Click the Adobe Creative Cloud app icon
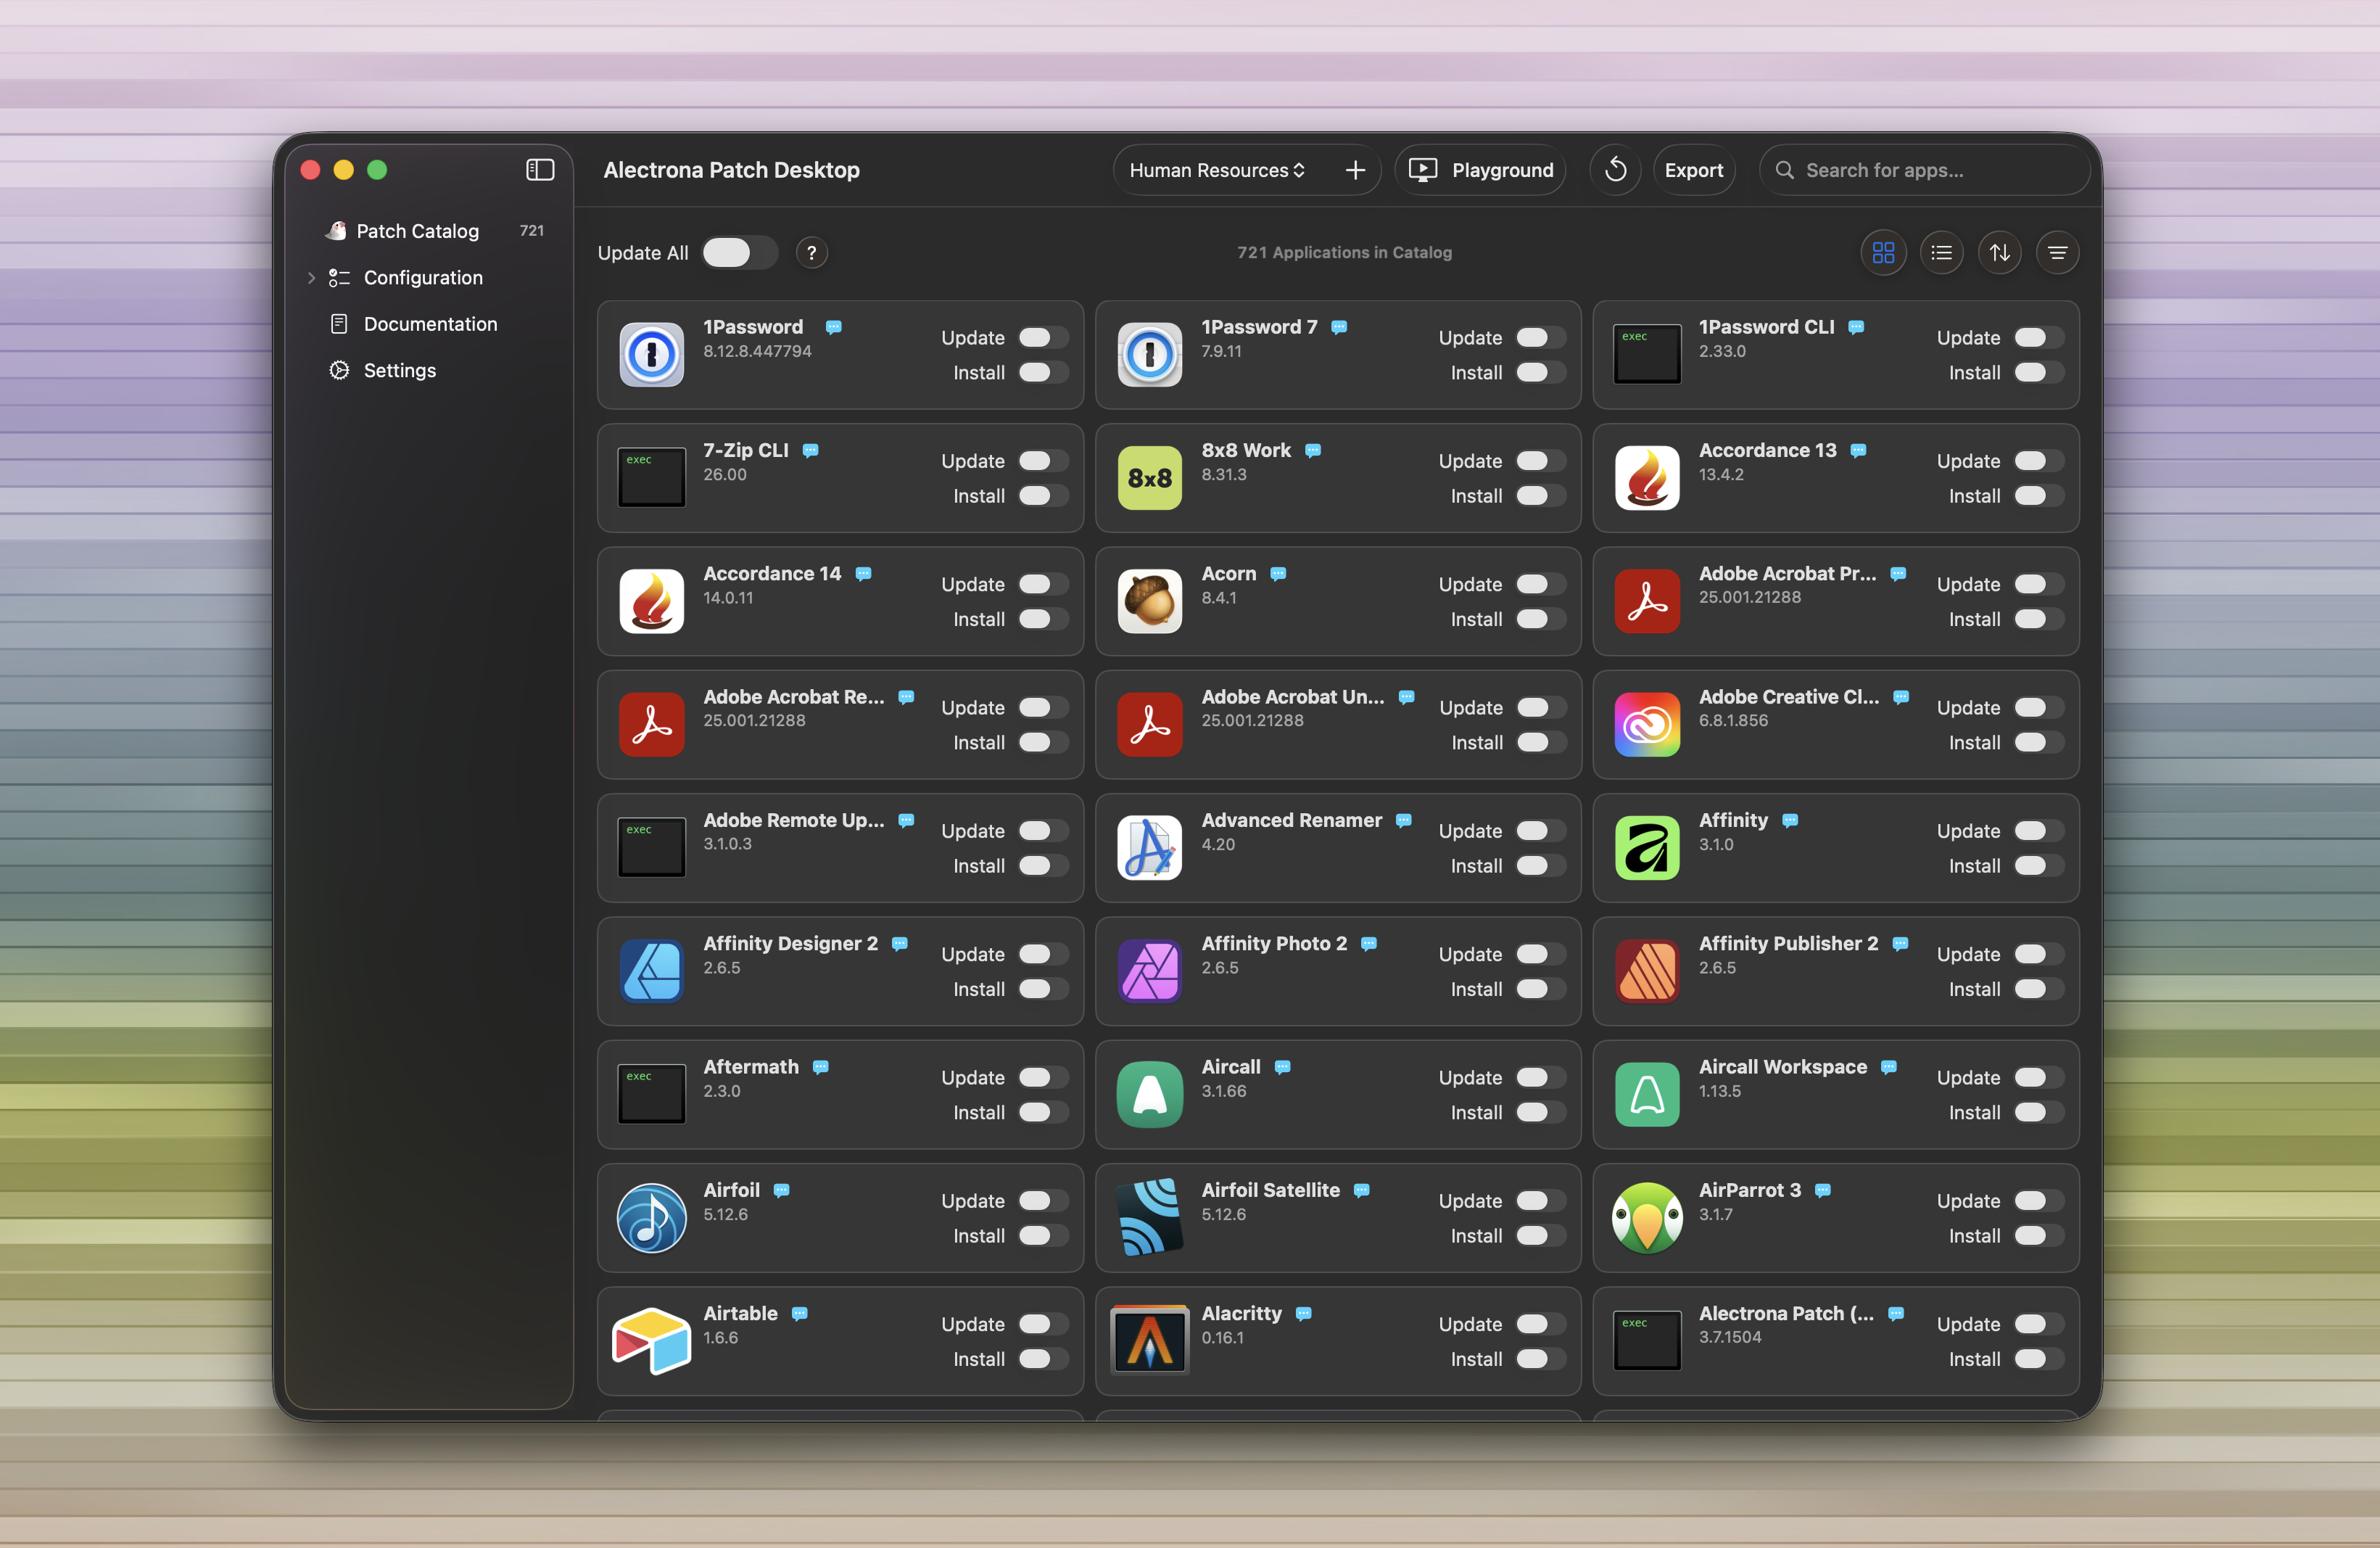2380x1548 pixels. pyautogui.click(x=1646, y=724)
